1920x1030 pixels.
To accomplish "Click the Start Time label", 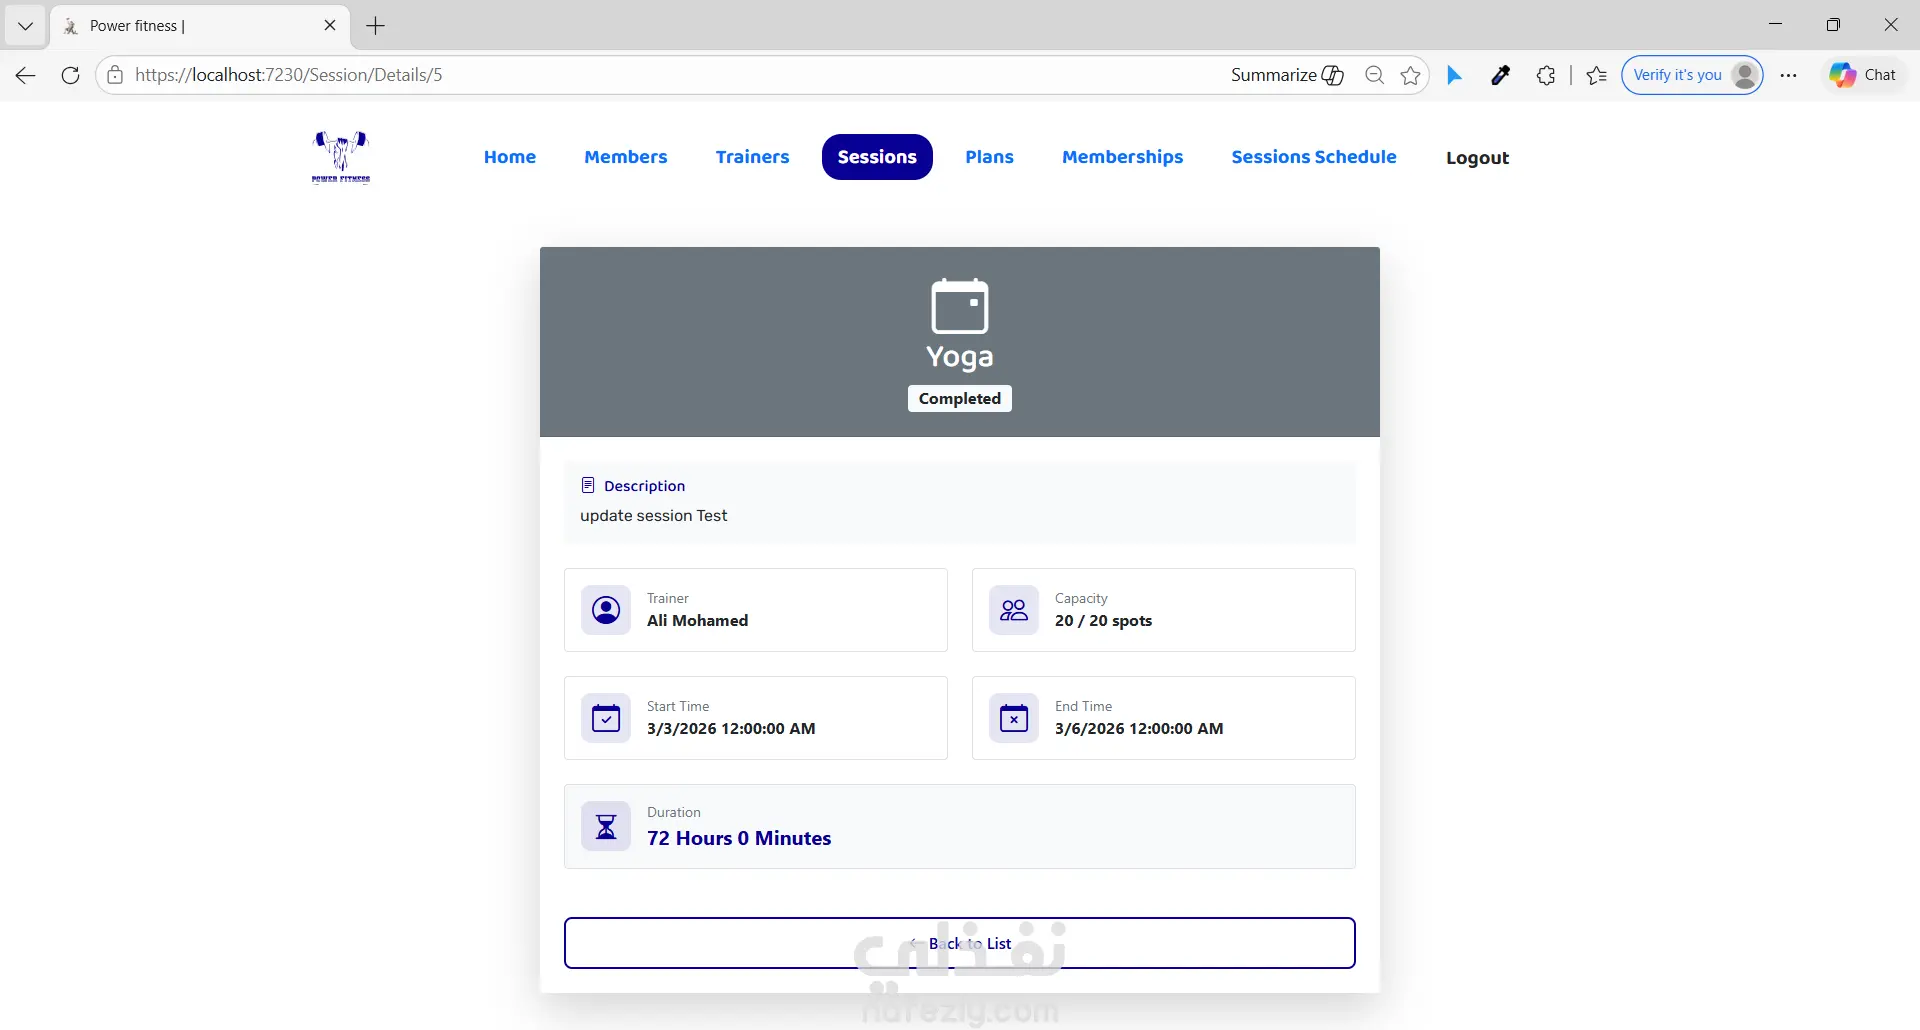I will [x=678, y=706].
